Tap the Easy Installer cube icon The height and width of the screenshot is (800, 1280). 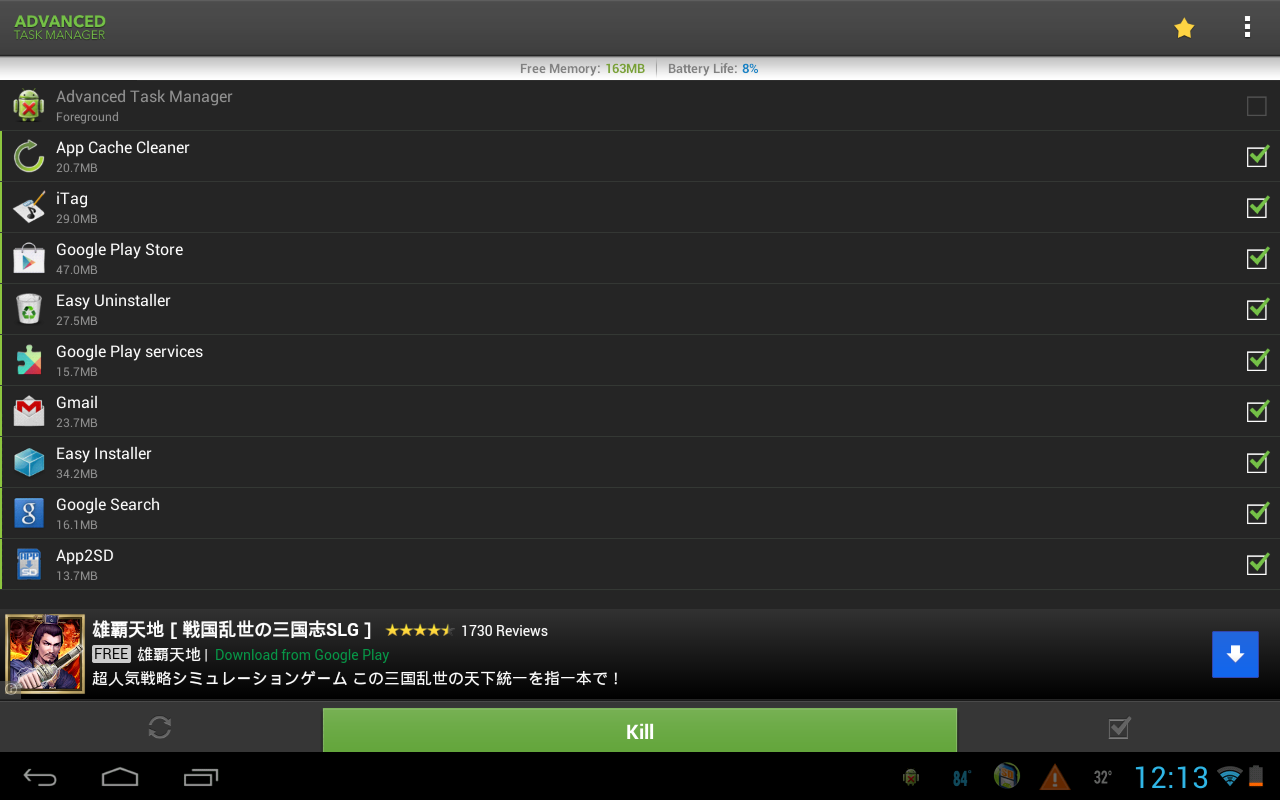[x=29, y=462]
